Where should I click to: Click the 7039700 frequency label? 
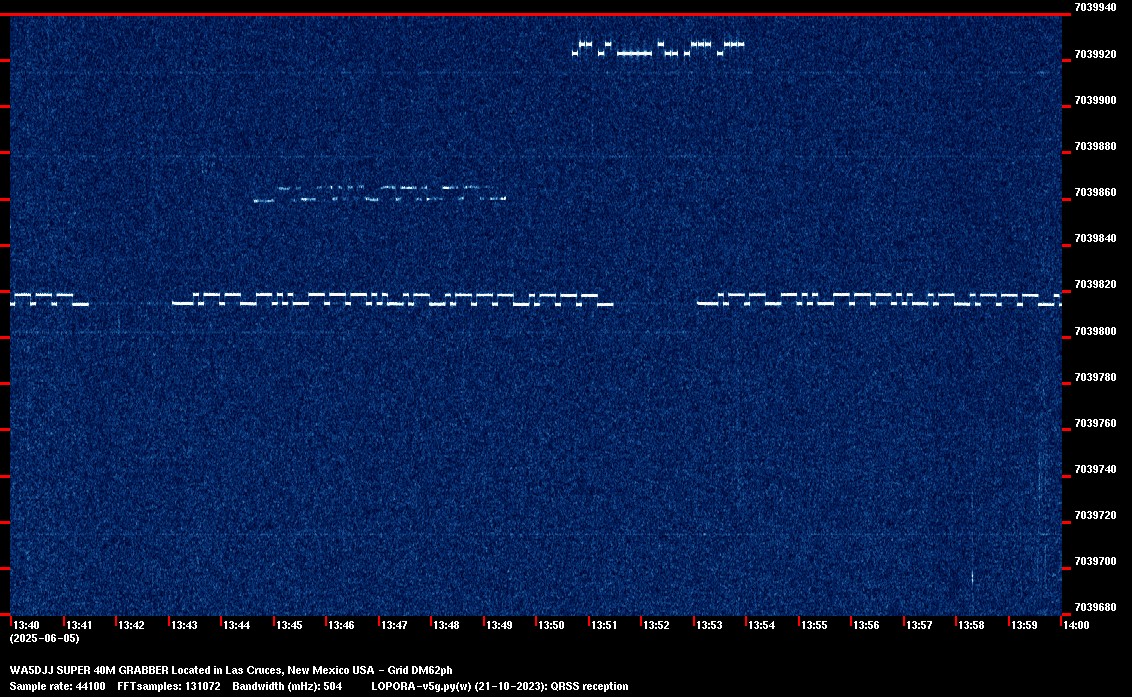(1095, 561)
